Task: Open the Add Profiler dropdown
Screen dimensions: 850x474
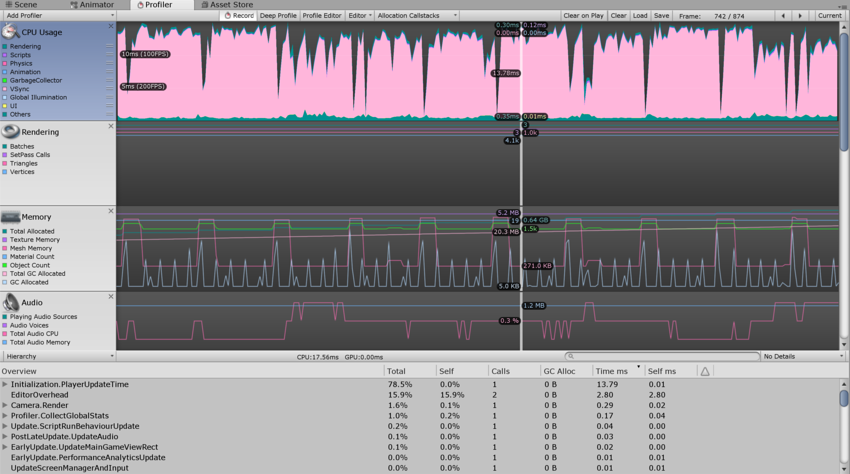Action: tap(58, 16)
